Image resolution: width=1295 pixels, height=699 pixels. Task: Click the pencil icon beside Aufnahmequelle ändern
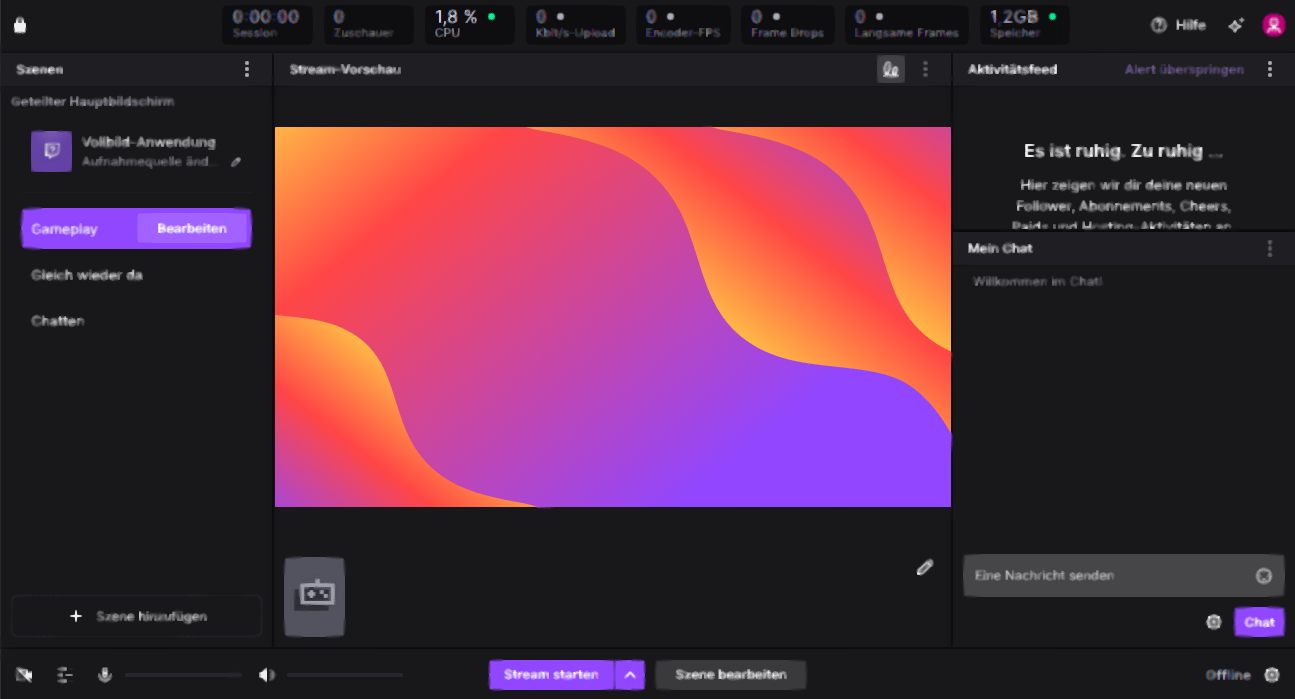pos(236,162)
